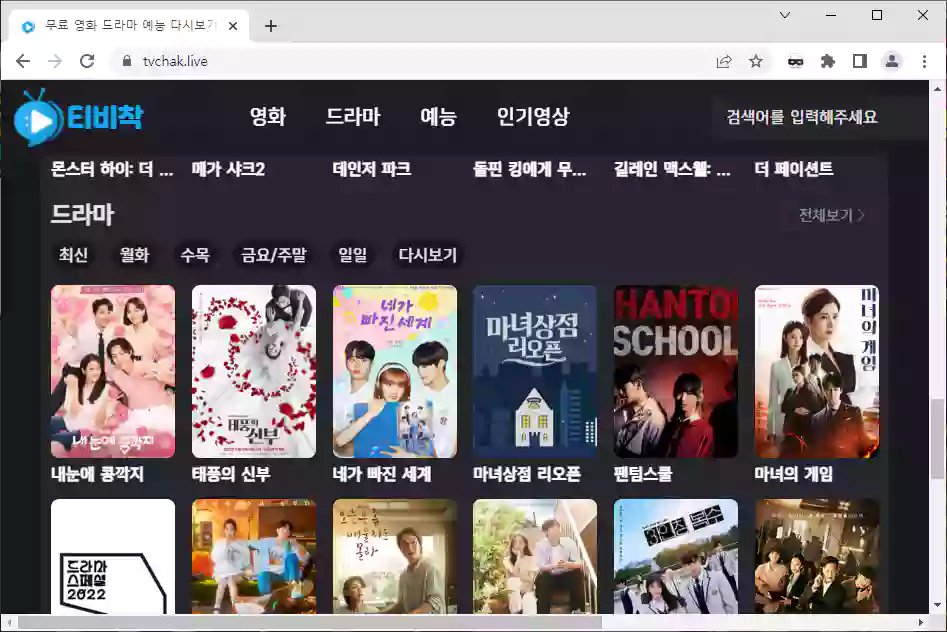Open Hanton School 팬텀스쿨 poster
The image size is (947, 632).
click(x=676, y=372)
